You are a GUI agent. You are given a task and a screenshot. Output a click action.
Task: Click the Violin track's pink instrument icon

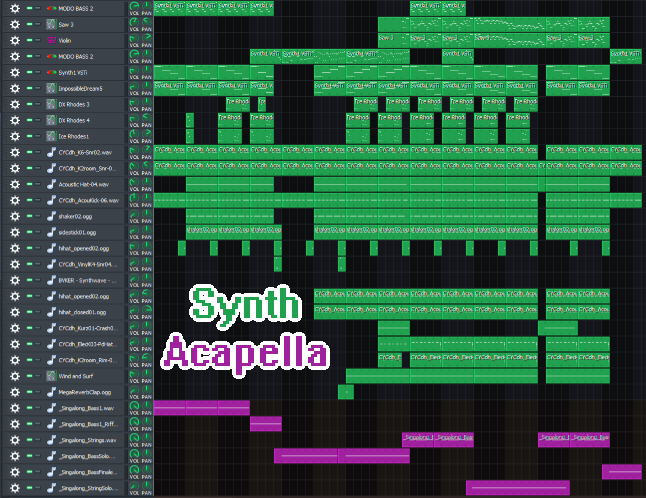click(x=51, y=40)
